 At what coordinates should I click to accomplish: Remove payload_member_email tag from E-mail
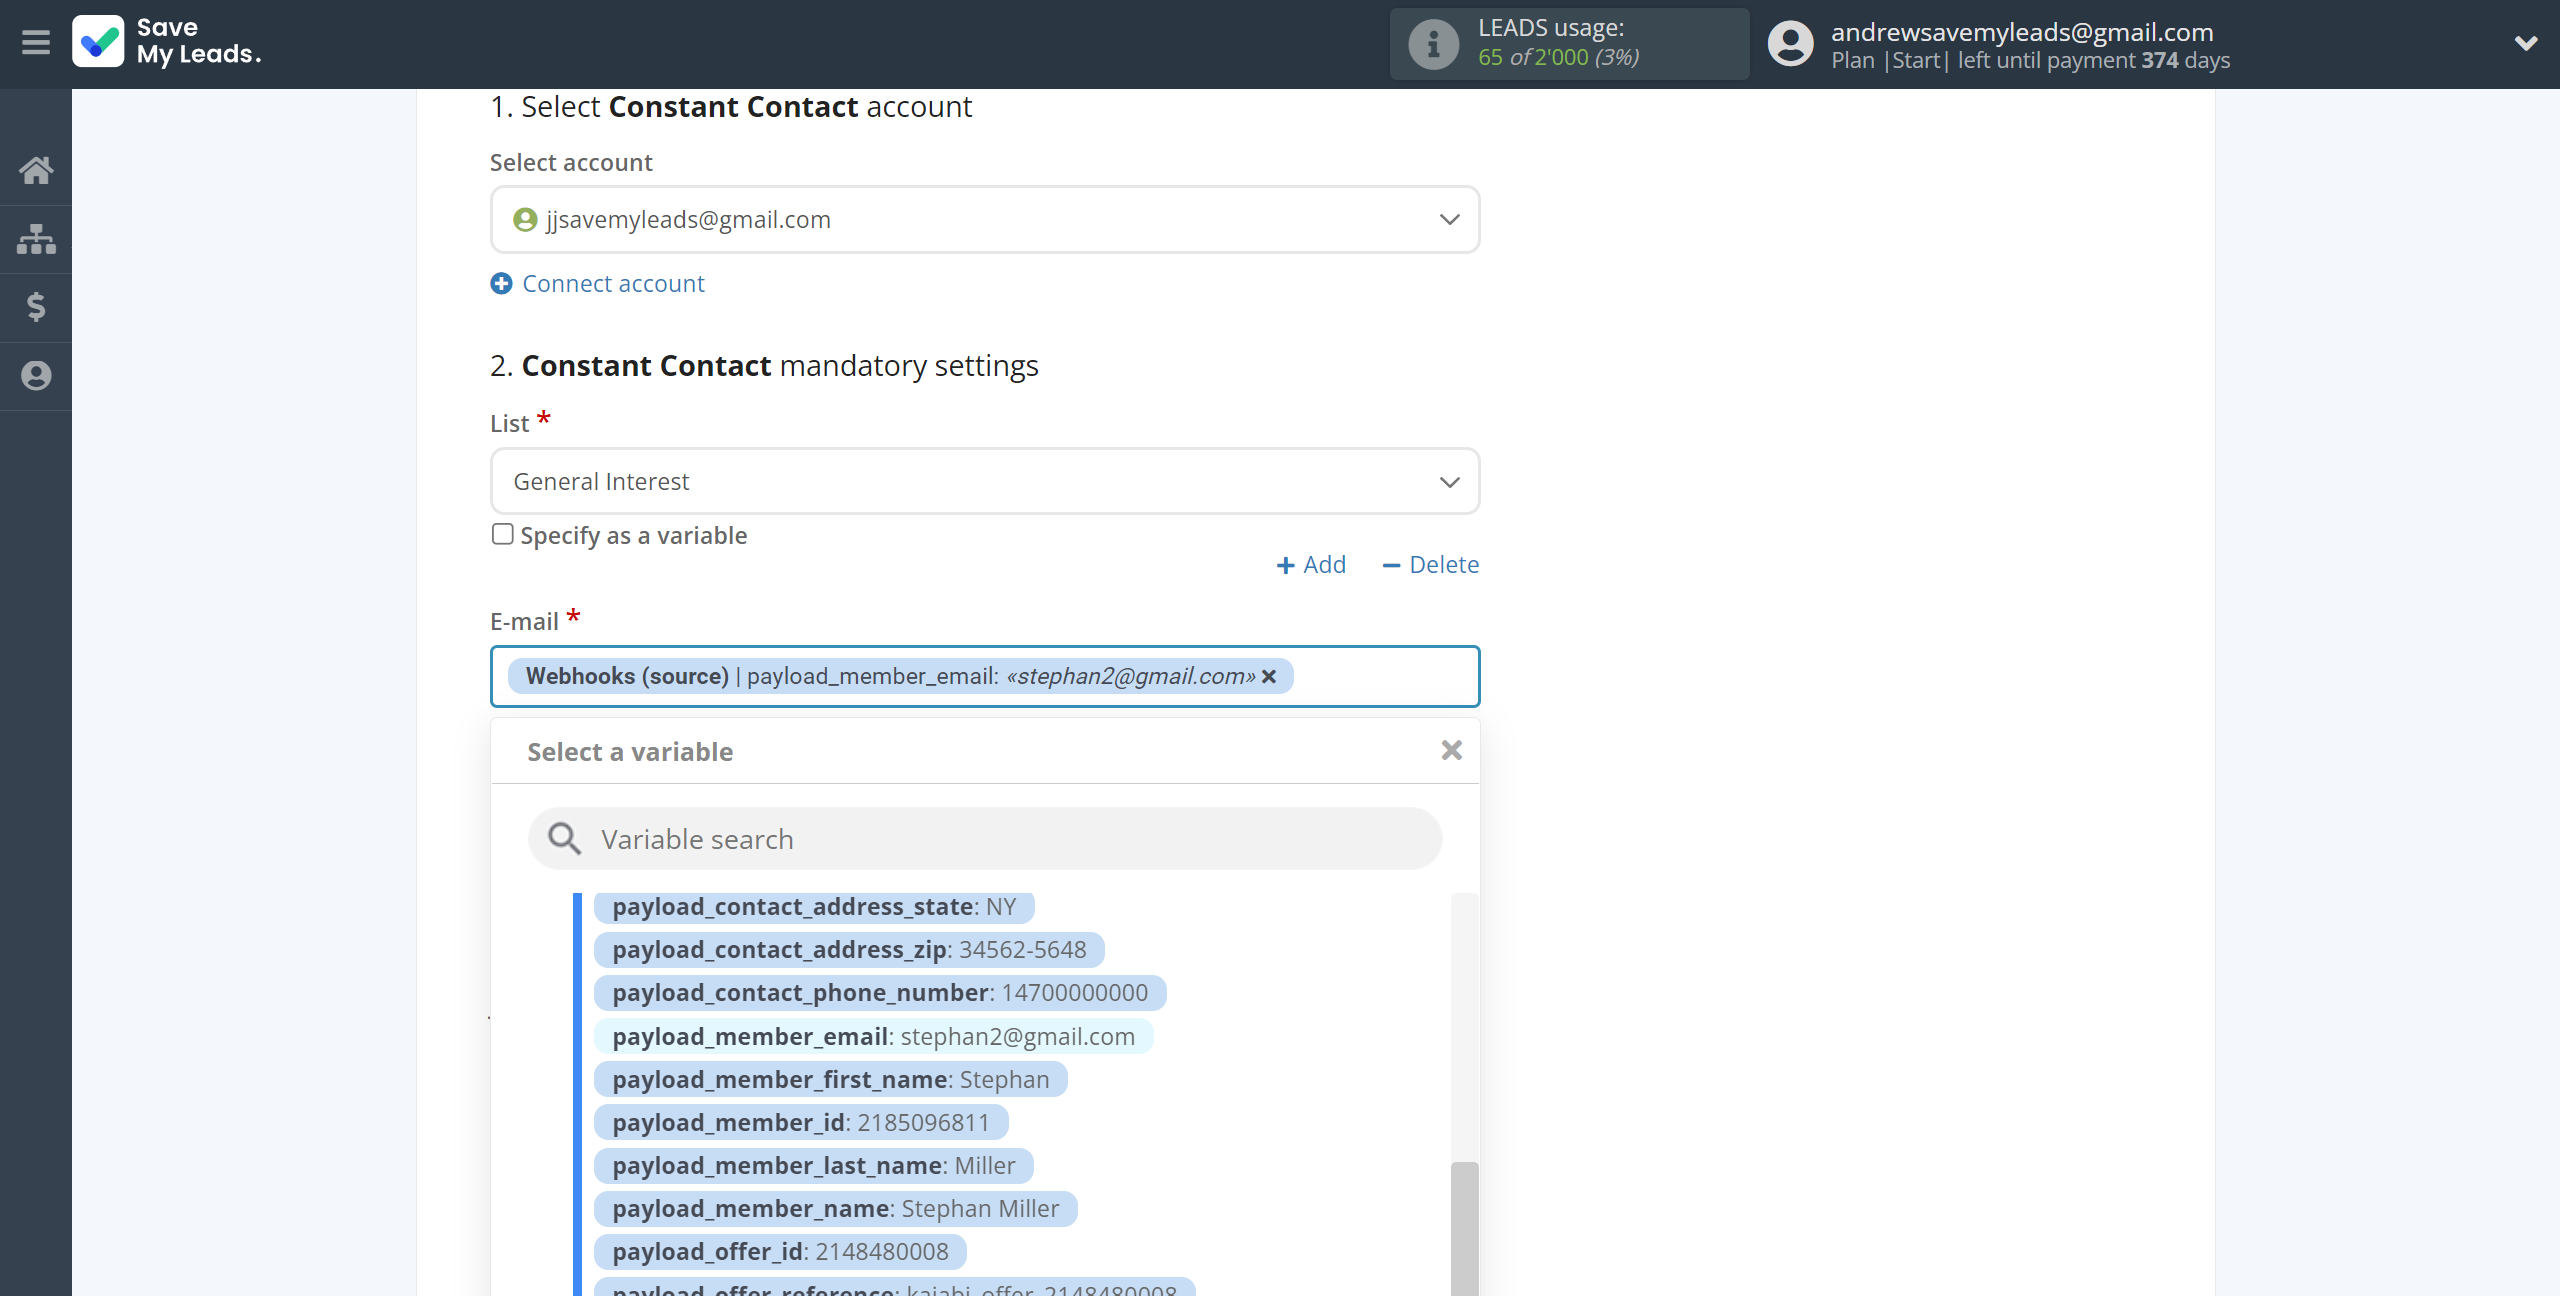coord(1269,677)
